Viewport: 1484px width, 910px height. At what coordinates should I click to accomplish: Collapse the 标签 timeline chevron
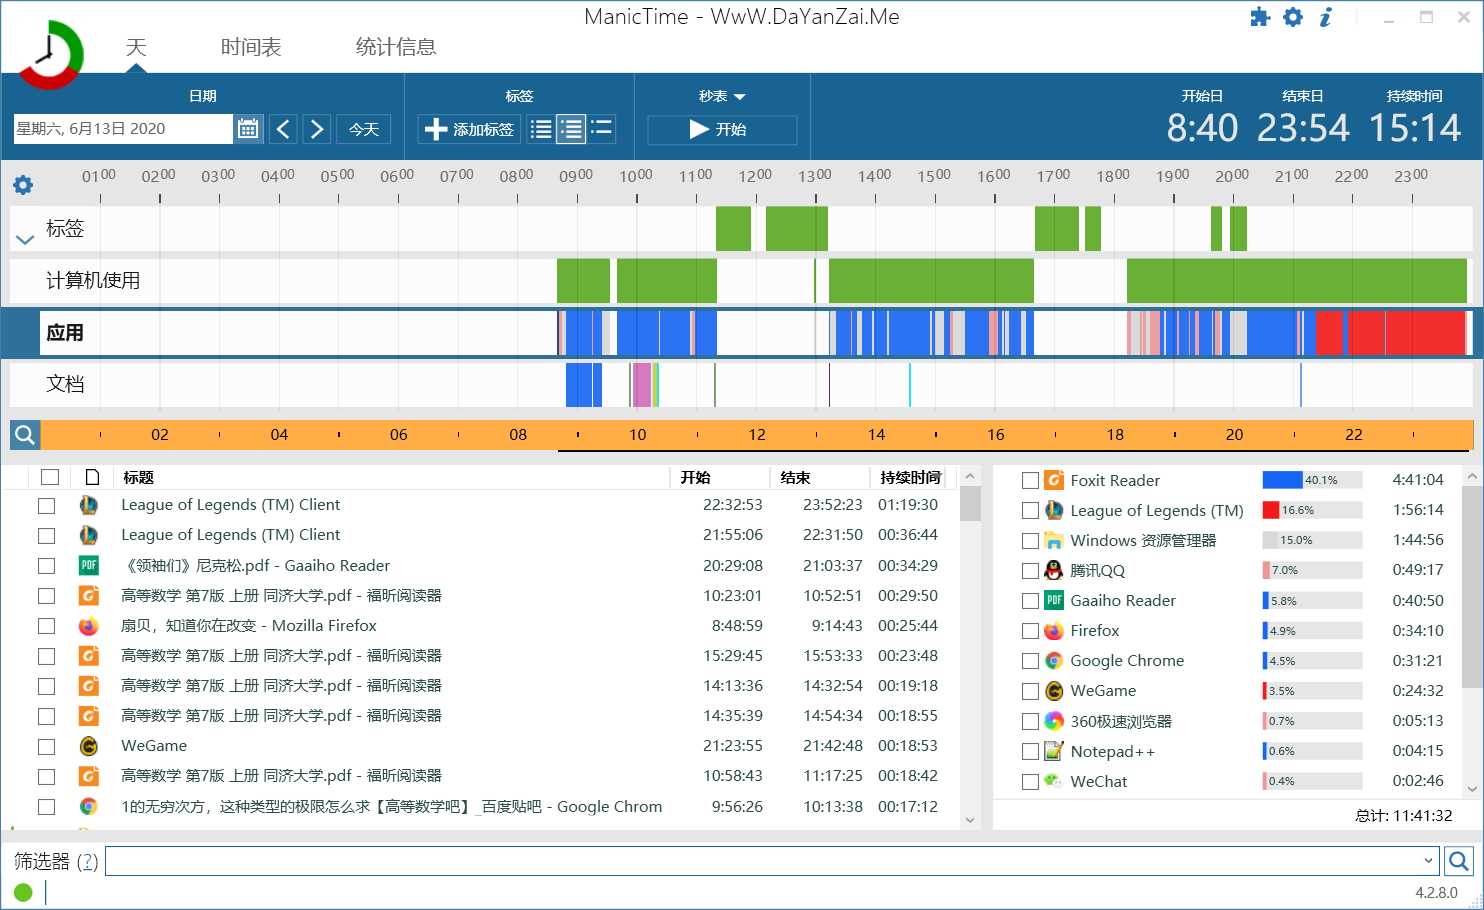[25, 239]
